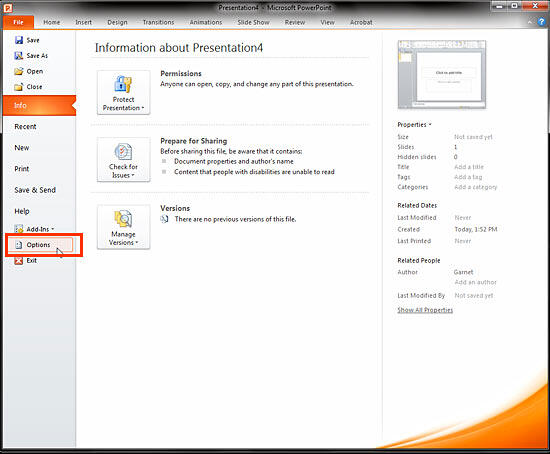Click the Add a category field

pos(476,187)
